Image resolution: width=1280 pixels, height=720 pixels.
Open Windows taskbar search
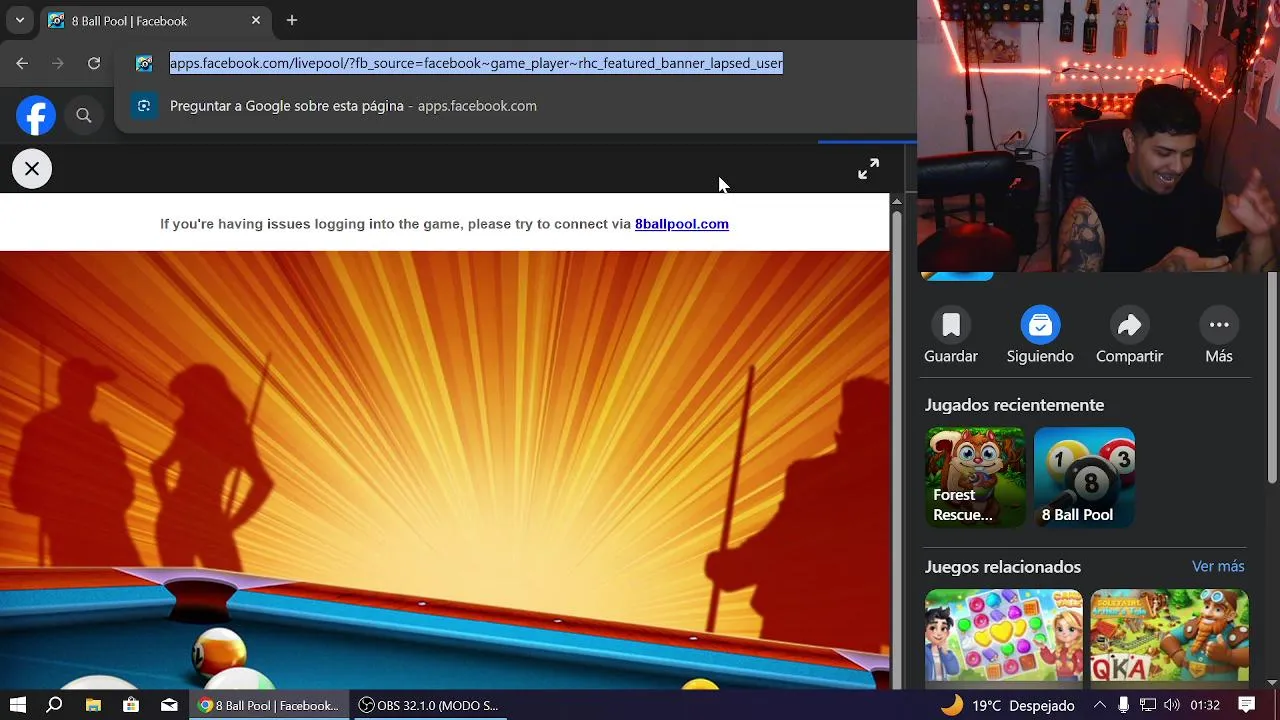coord(55,705)
